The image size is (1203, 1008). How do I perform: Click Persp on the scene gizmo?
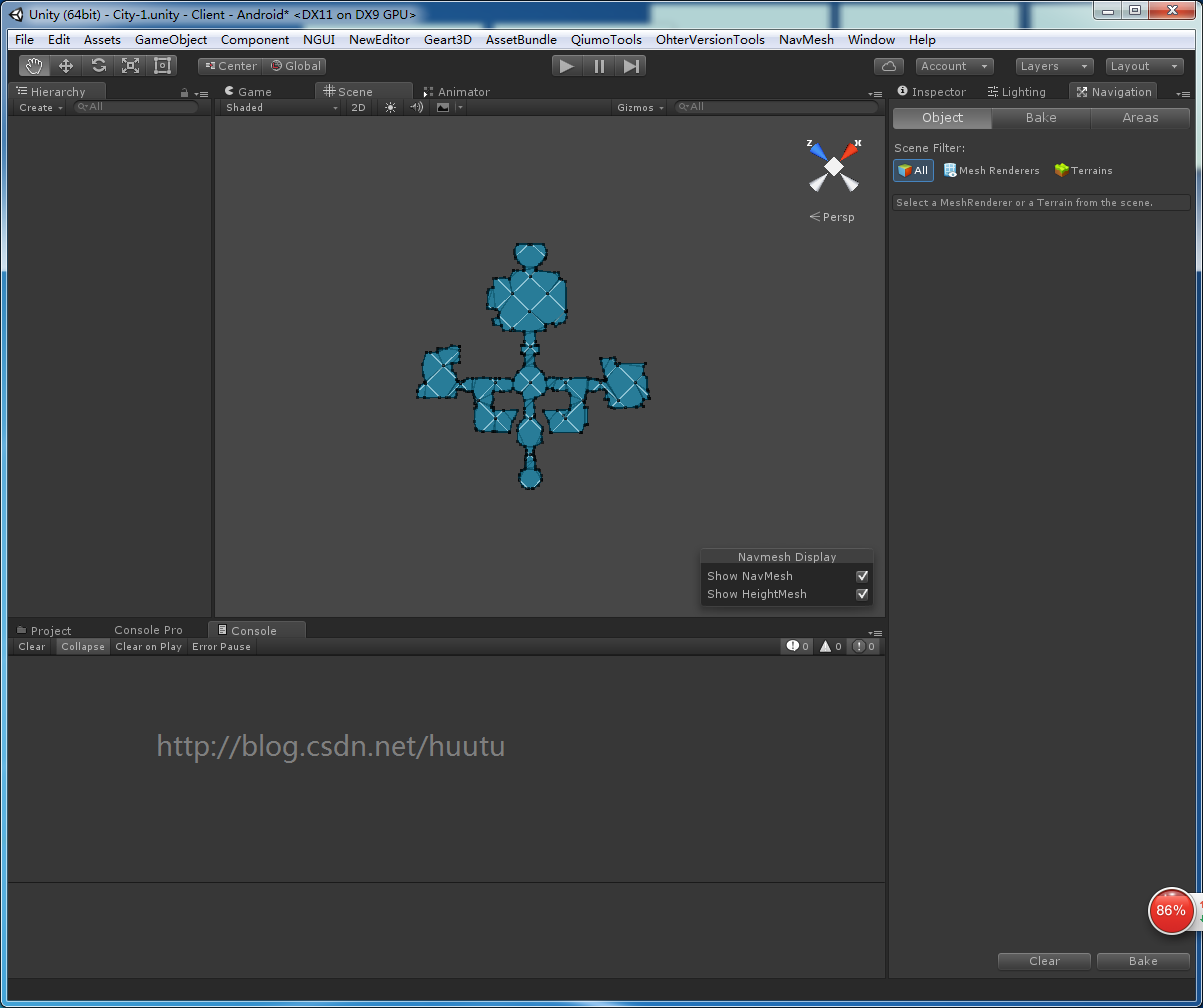pyautogui.click(x=838, y=217)
